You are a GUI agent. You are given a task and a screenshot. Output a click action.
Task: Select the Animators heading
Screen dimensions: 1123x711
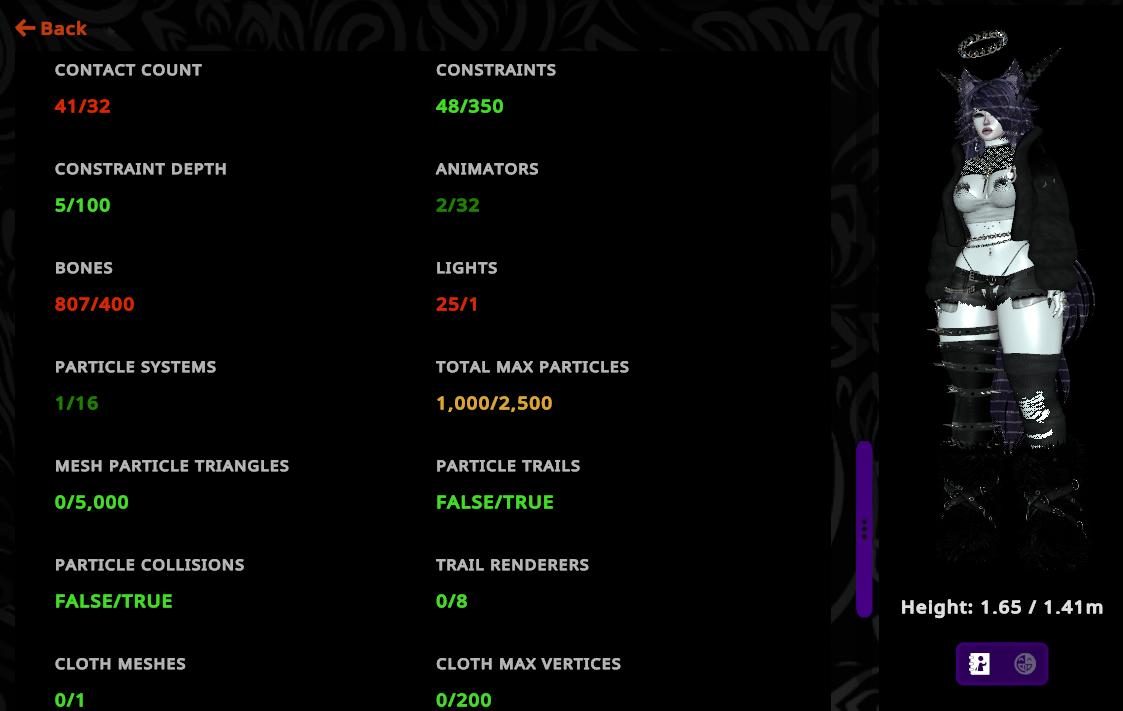click(x=487, y=169)
